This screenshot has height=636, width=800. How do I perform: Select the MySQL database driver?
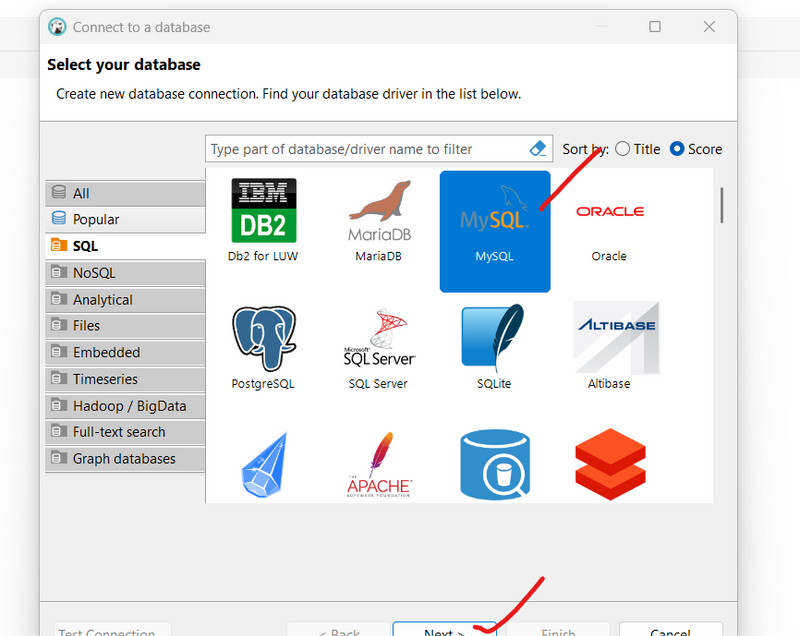pos(495,231)
